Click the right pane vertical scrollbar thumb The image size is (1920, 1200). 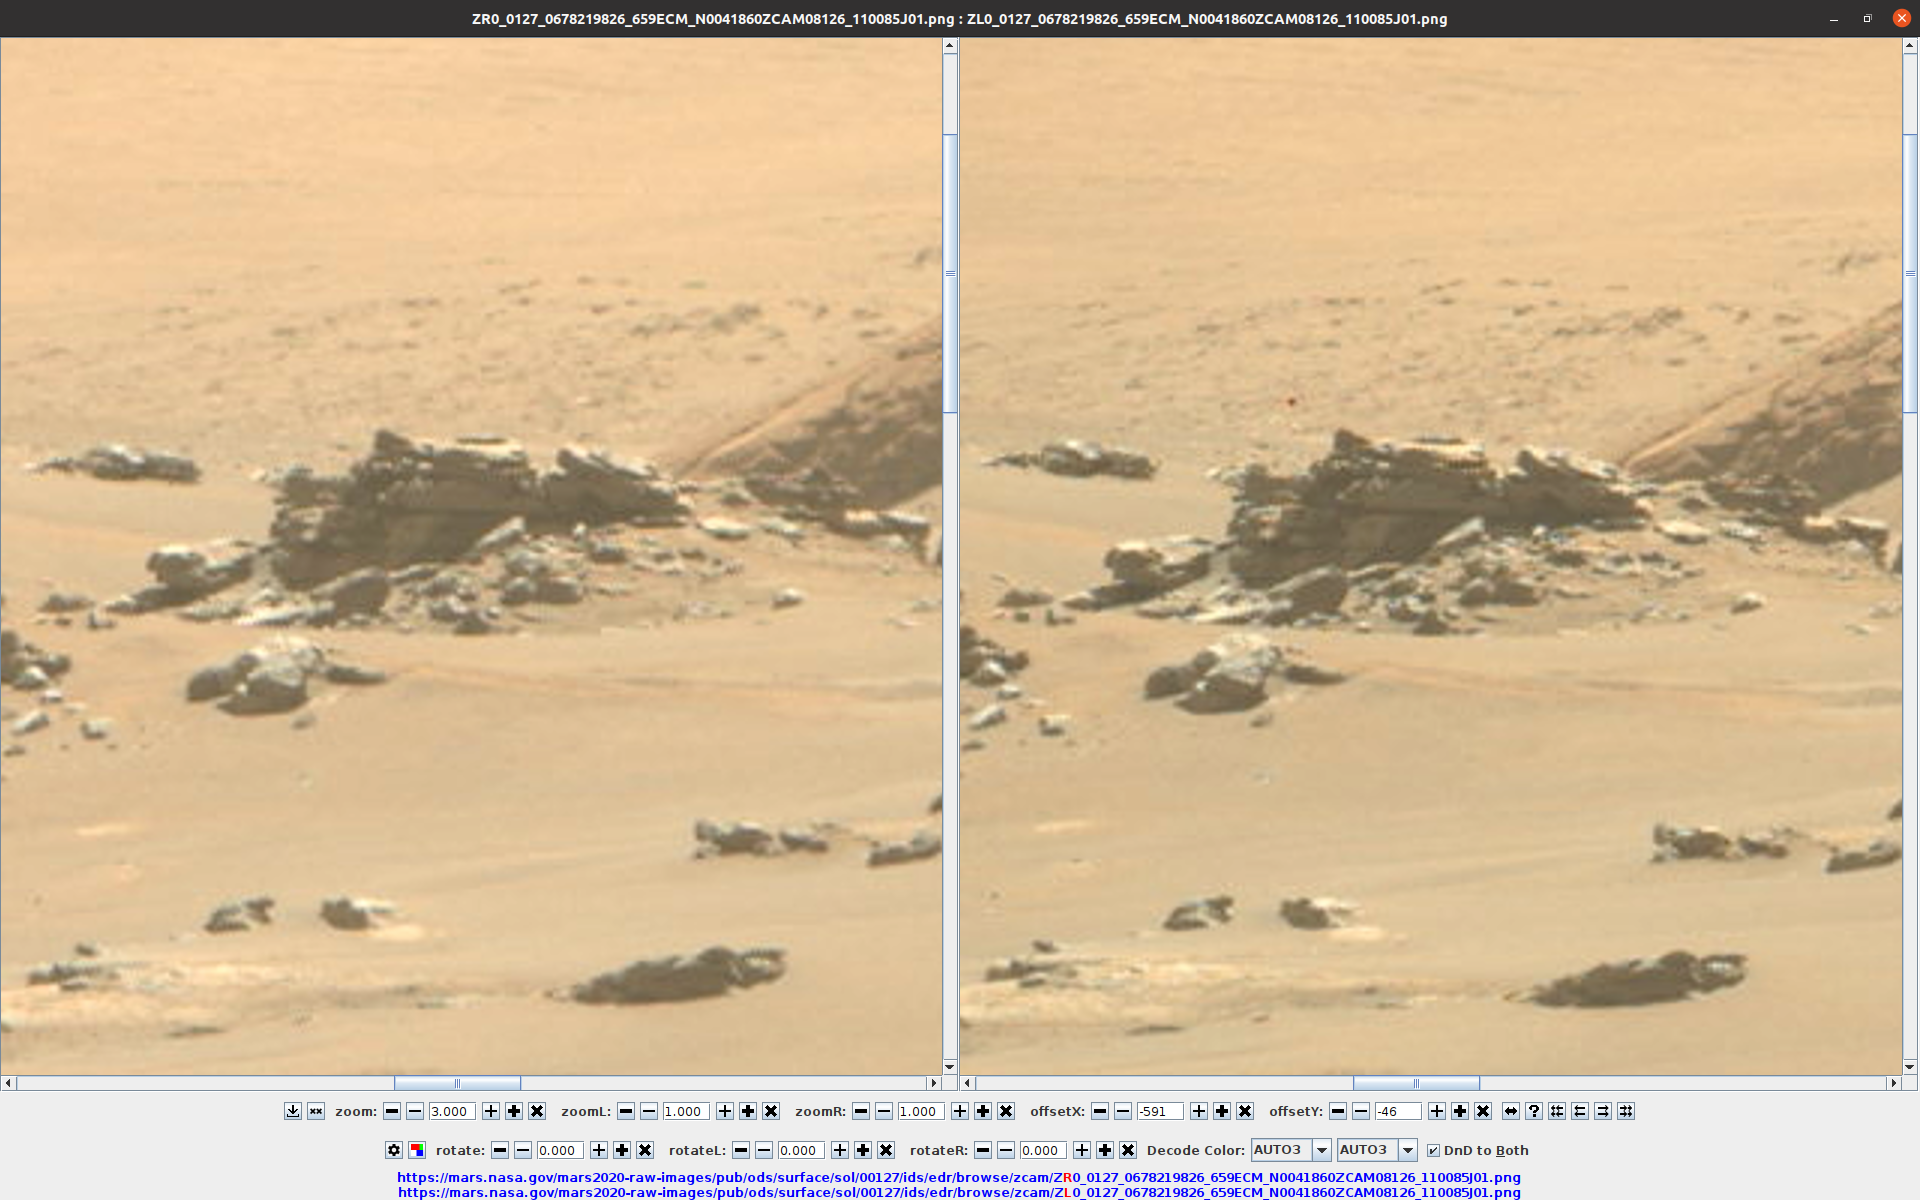(1910, 273)
